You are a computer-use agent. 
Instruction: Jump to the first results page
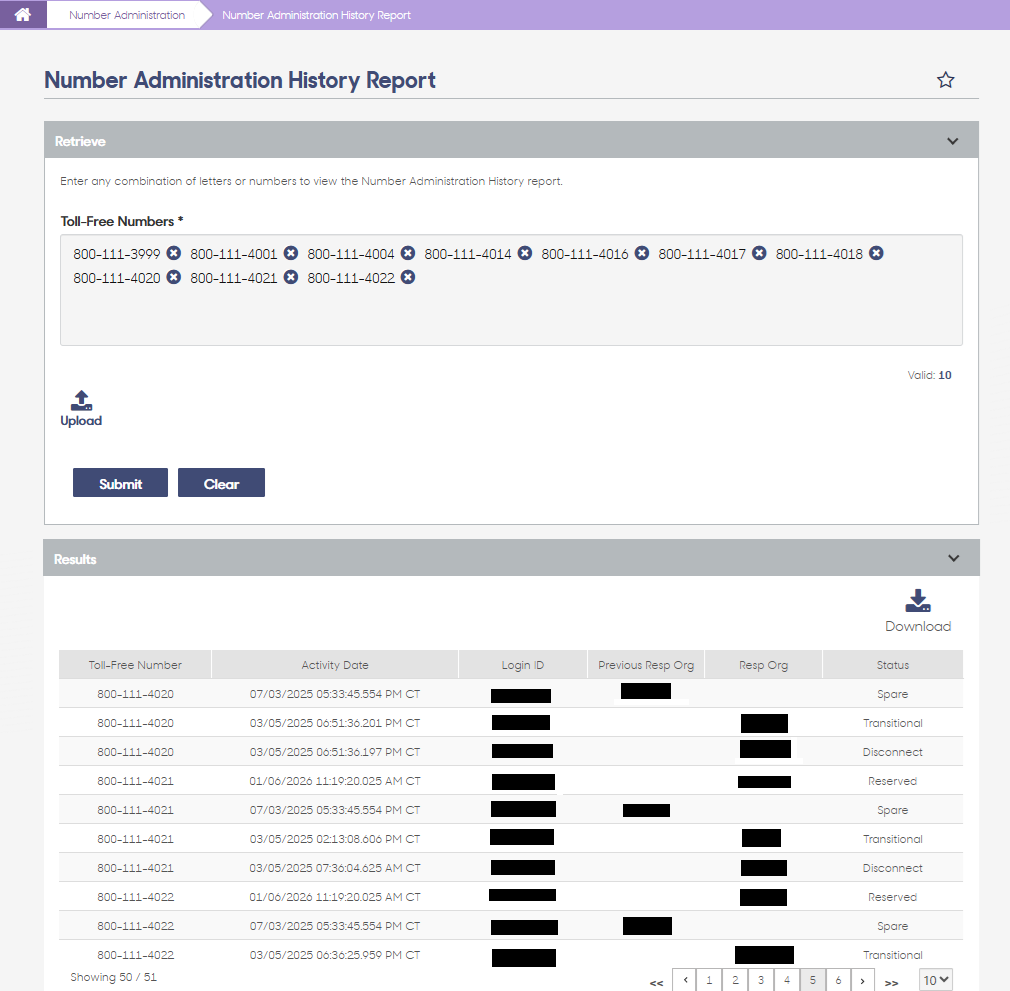[656, 983]
